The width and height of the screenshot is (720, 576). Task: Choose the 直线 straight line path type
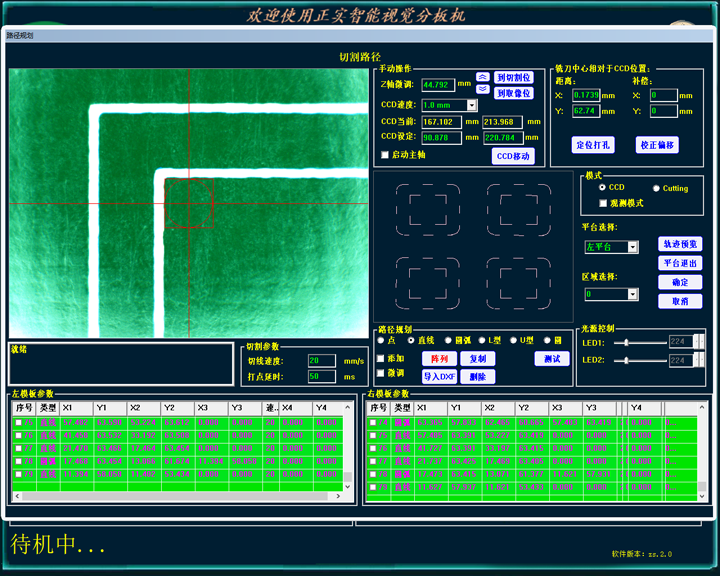[411, 340]
